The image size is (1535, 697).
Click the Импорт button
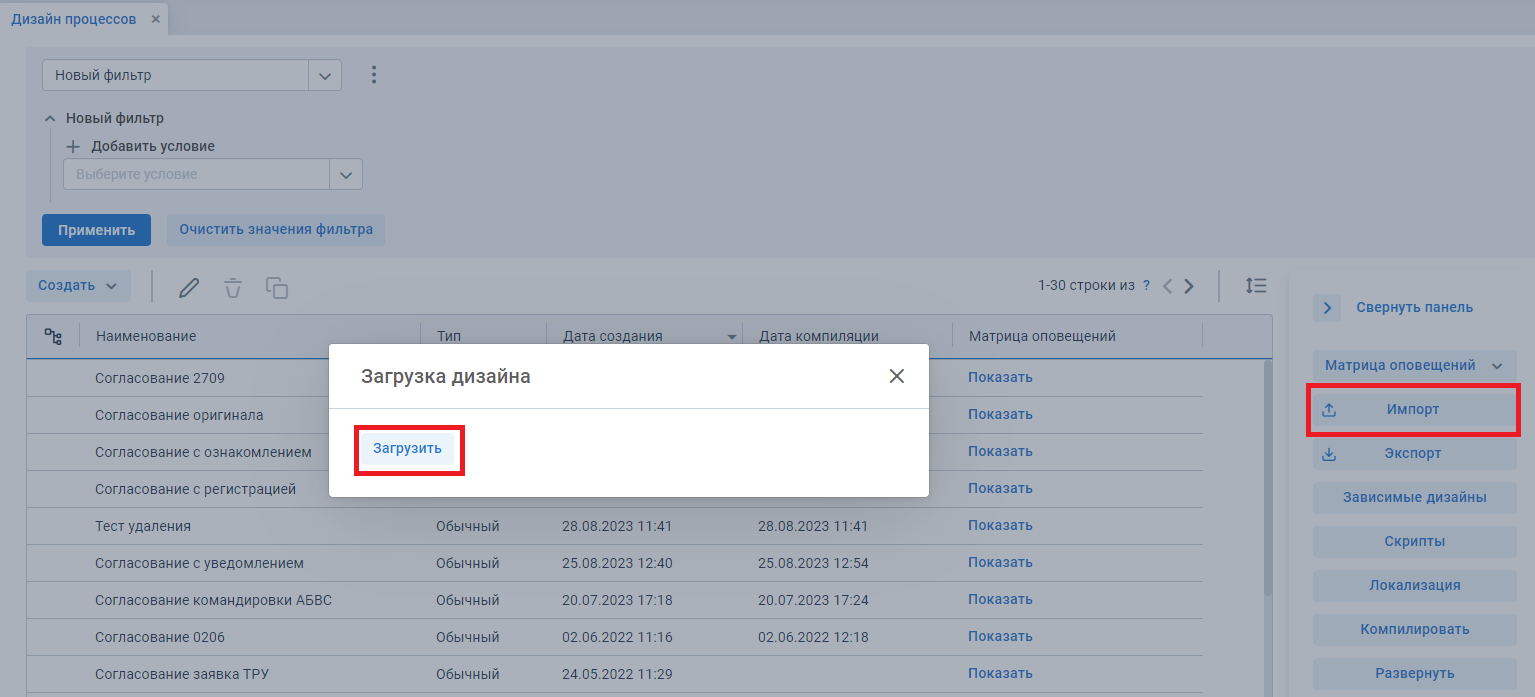coord(1415,410)
